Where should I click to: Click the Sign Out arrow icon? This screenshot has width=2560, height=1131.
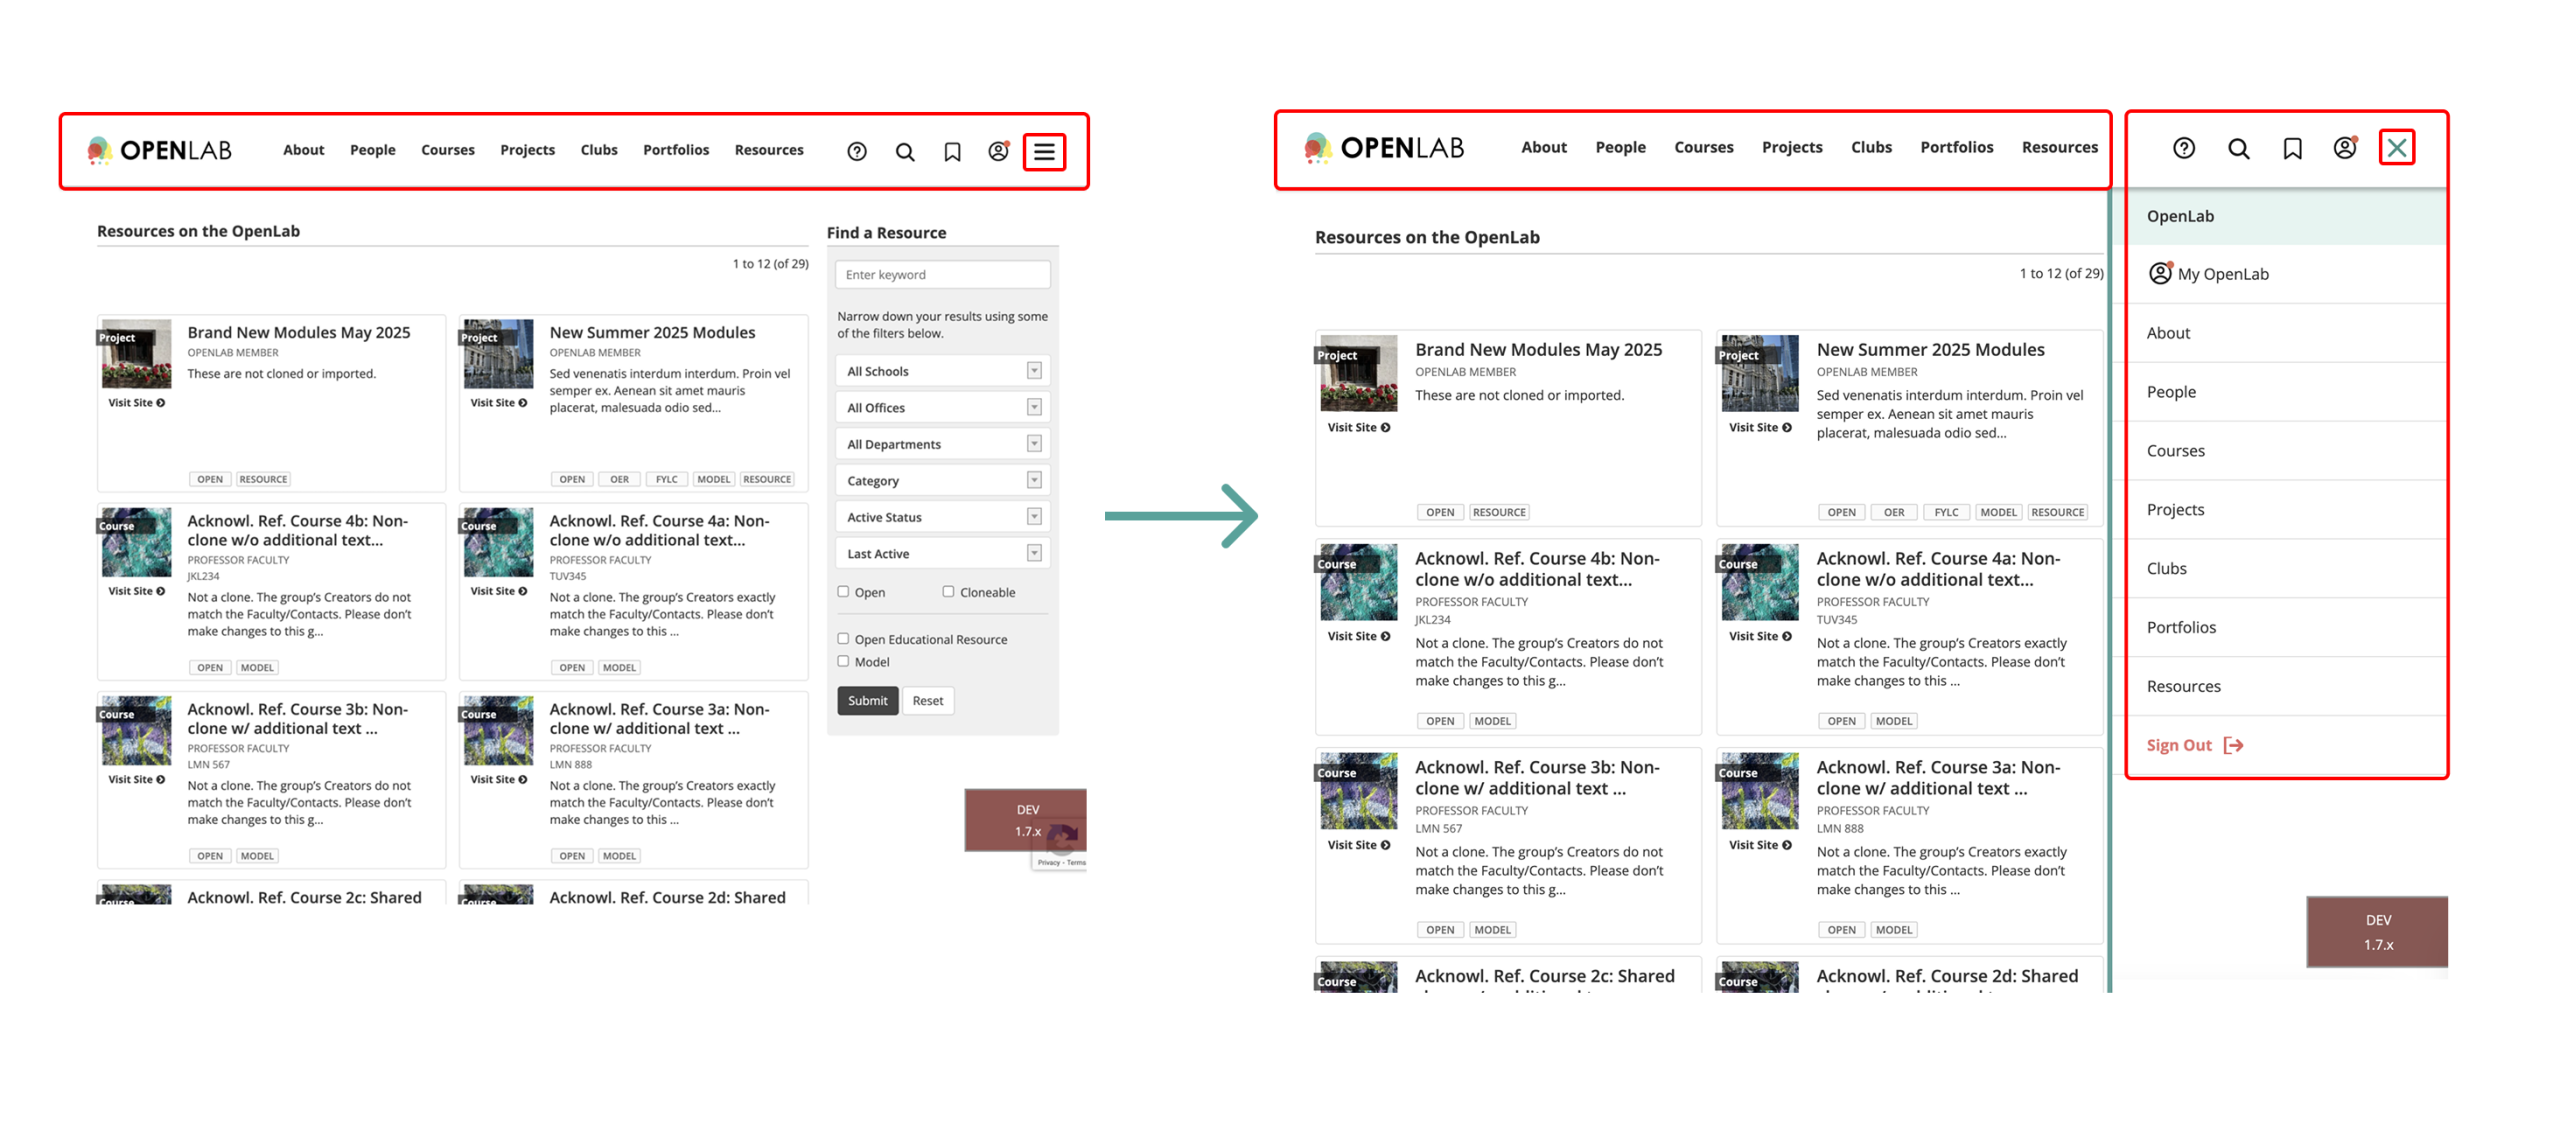(x=2233, y=745)
